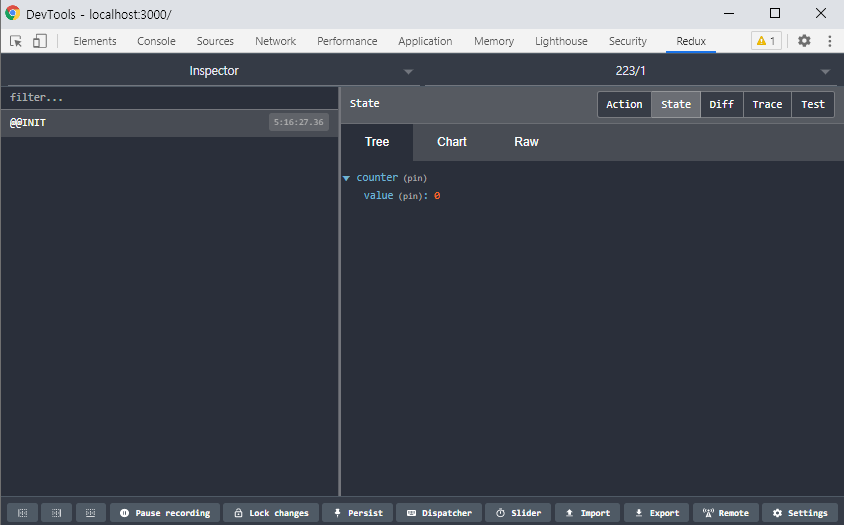The image size is (844, 525).
Task: Maximize the DevTools window
Action: coord(775,13)
